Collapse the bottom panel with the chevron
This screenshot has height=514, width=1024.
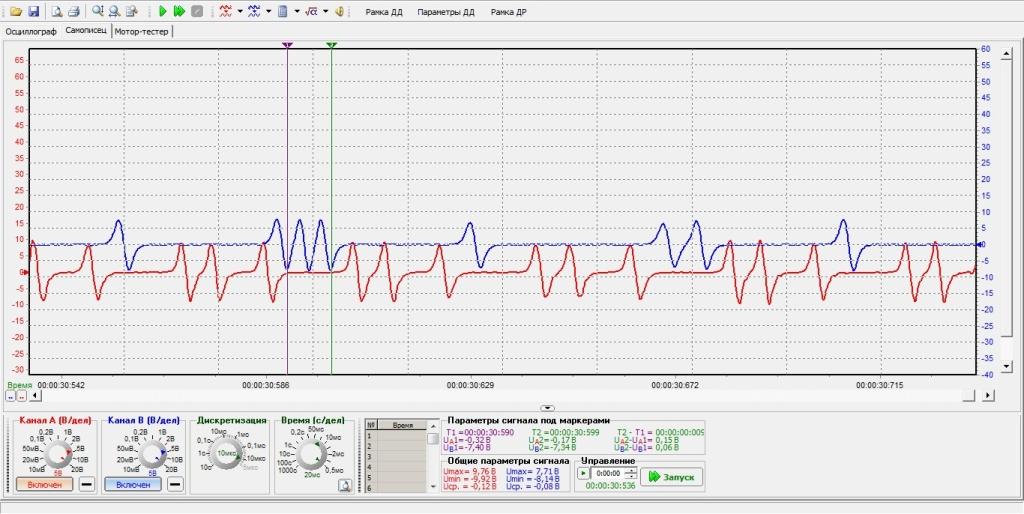547,408
